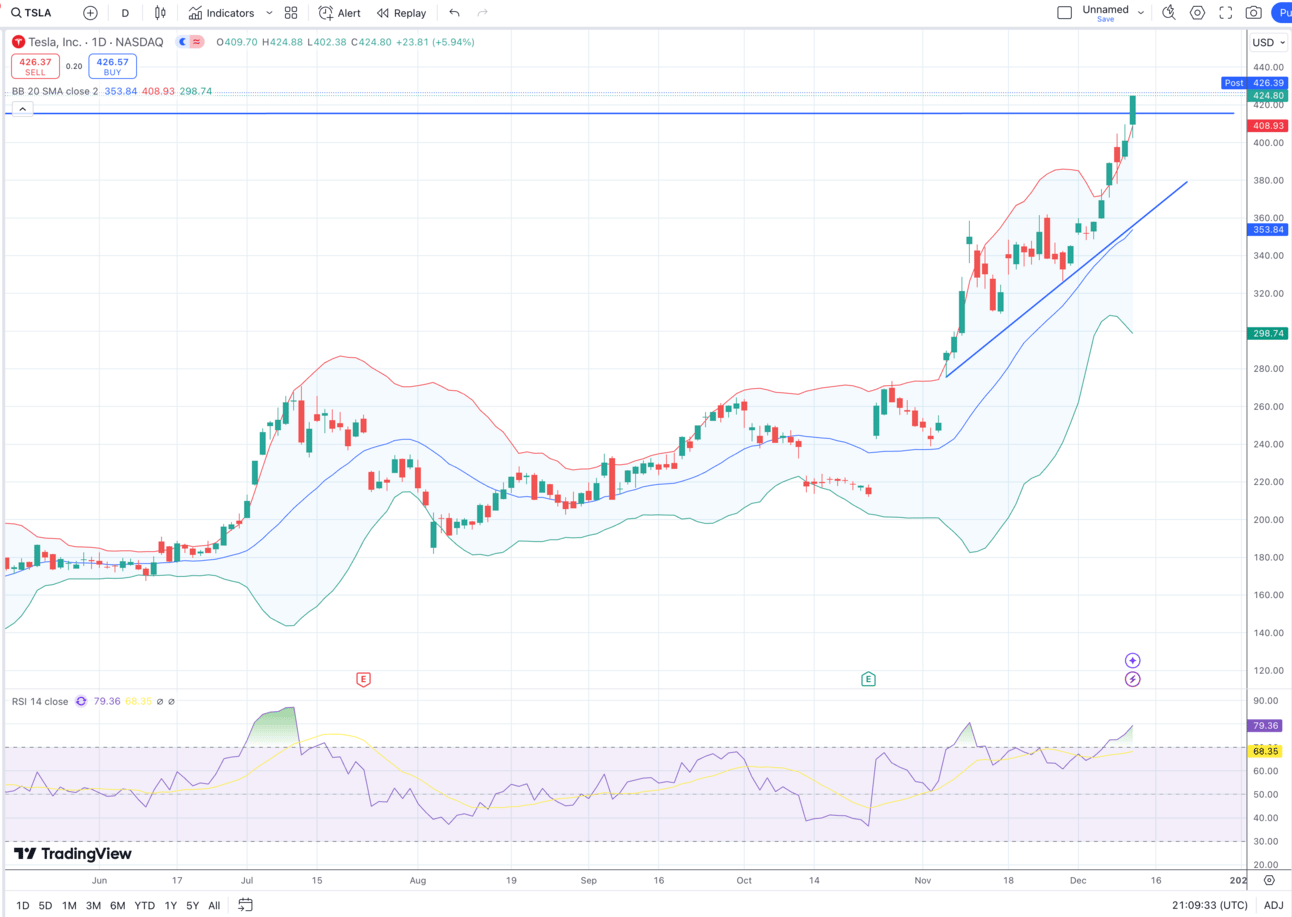Open chart settings hexagon icon

[1197, 13]
